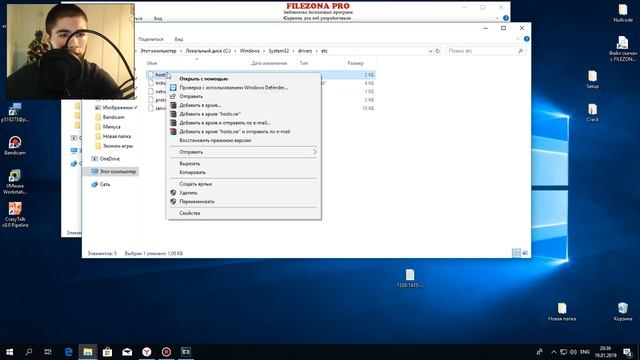Select the 'Crack' desktop file icon
Viewport: 640px width, 360px height.
(593, 113)
